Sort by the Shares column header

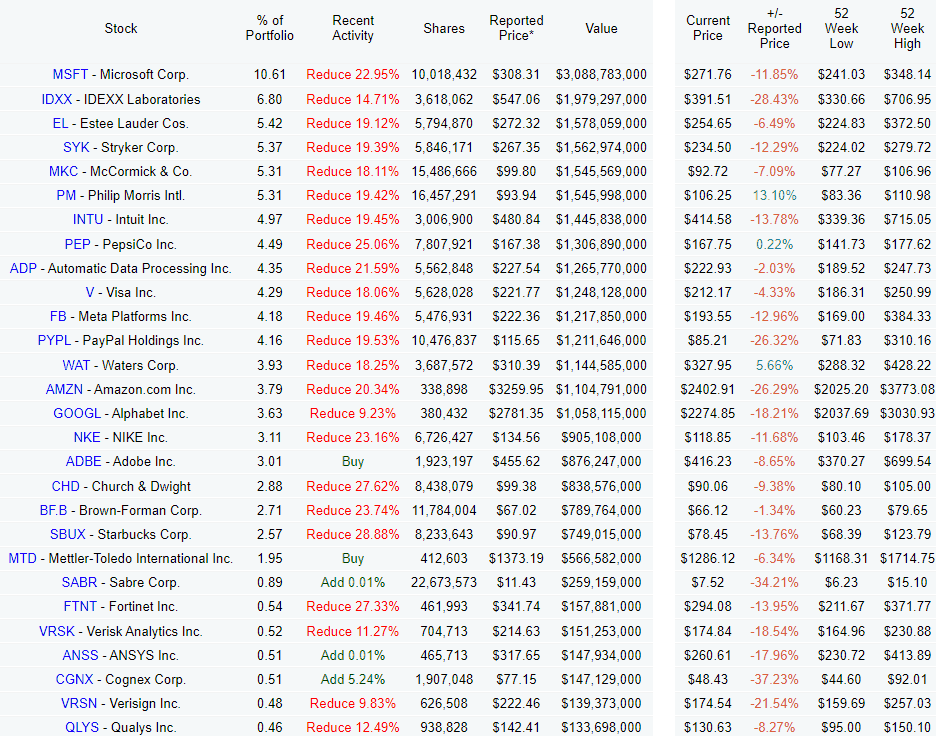pos(444,28)
